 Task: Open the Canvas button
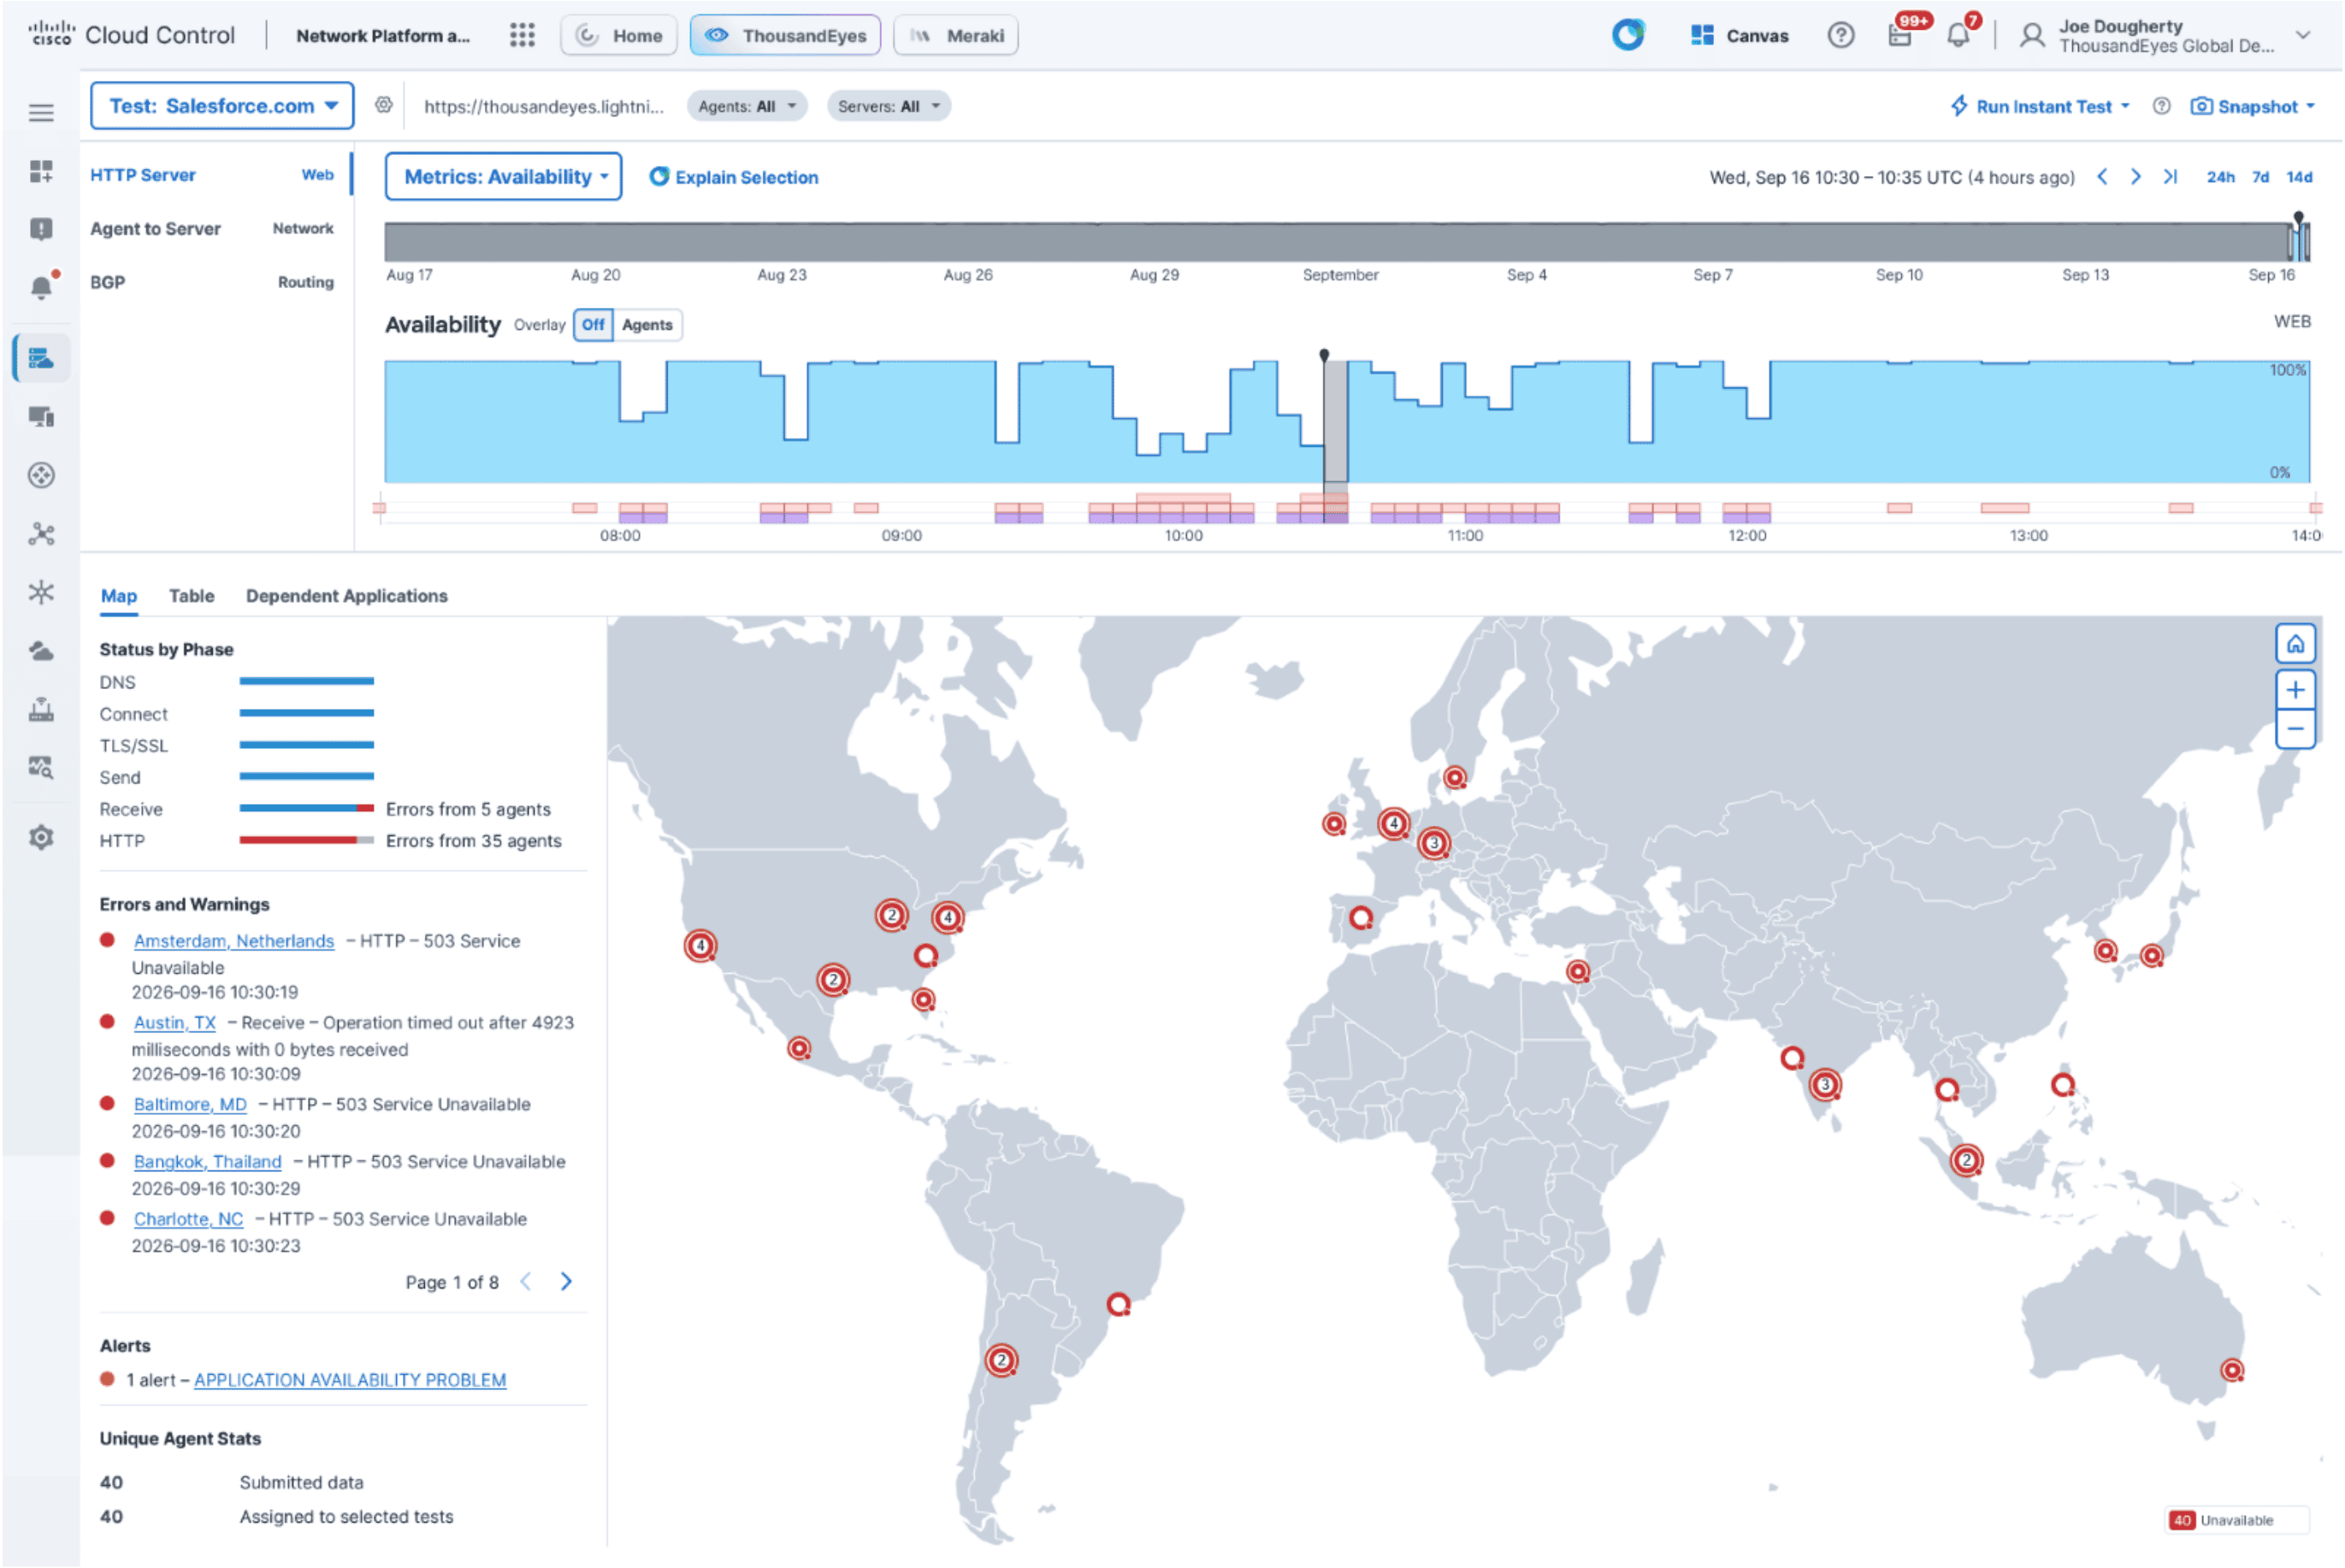(1739, 35)
